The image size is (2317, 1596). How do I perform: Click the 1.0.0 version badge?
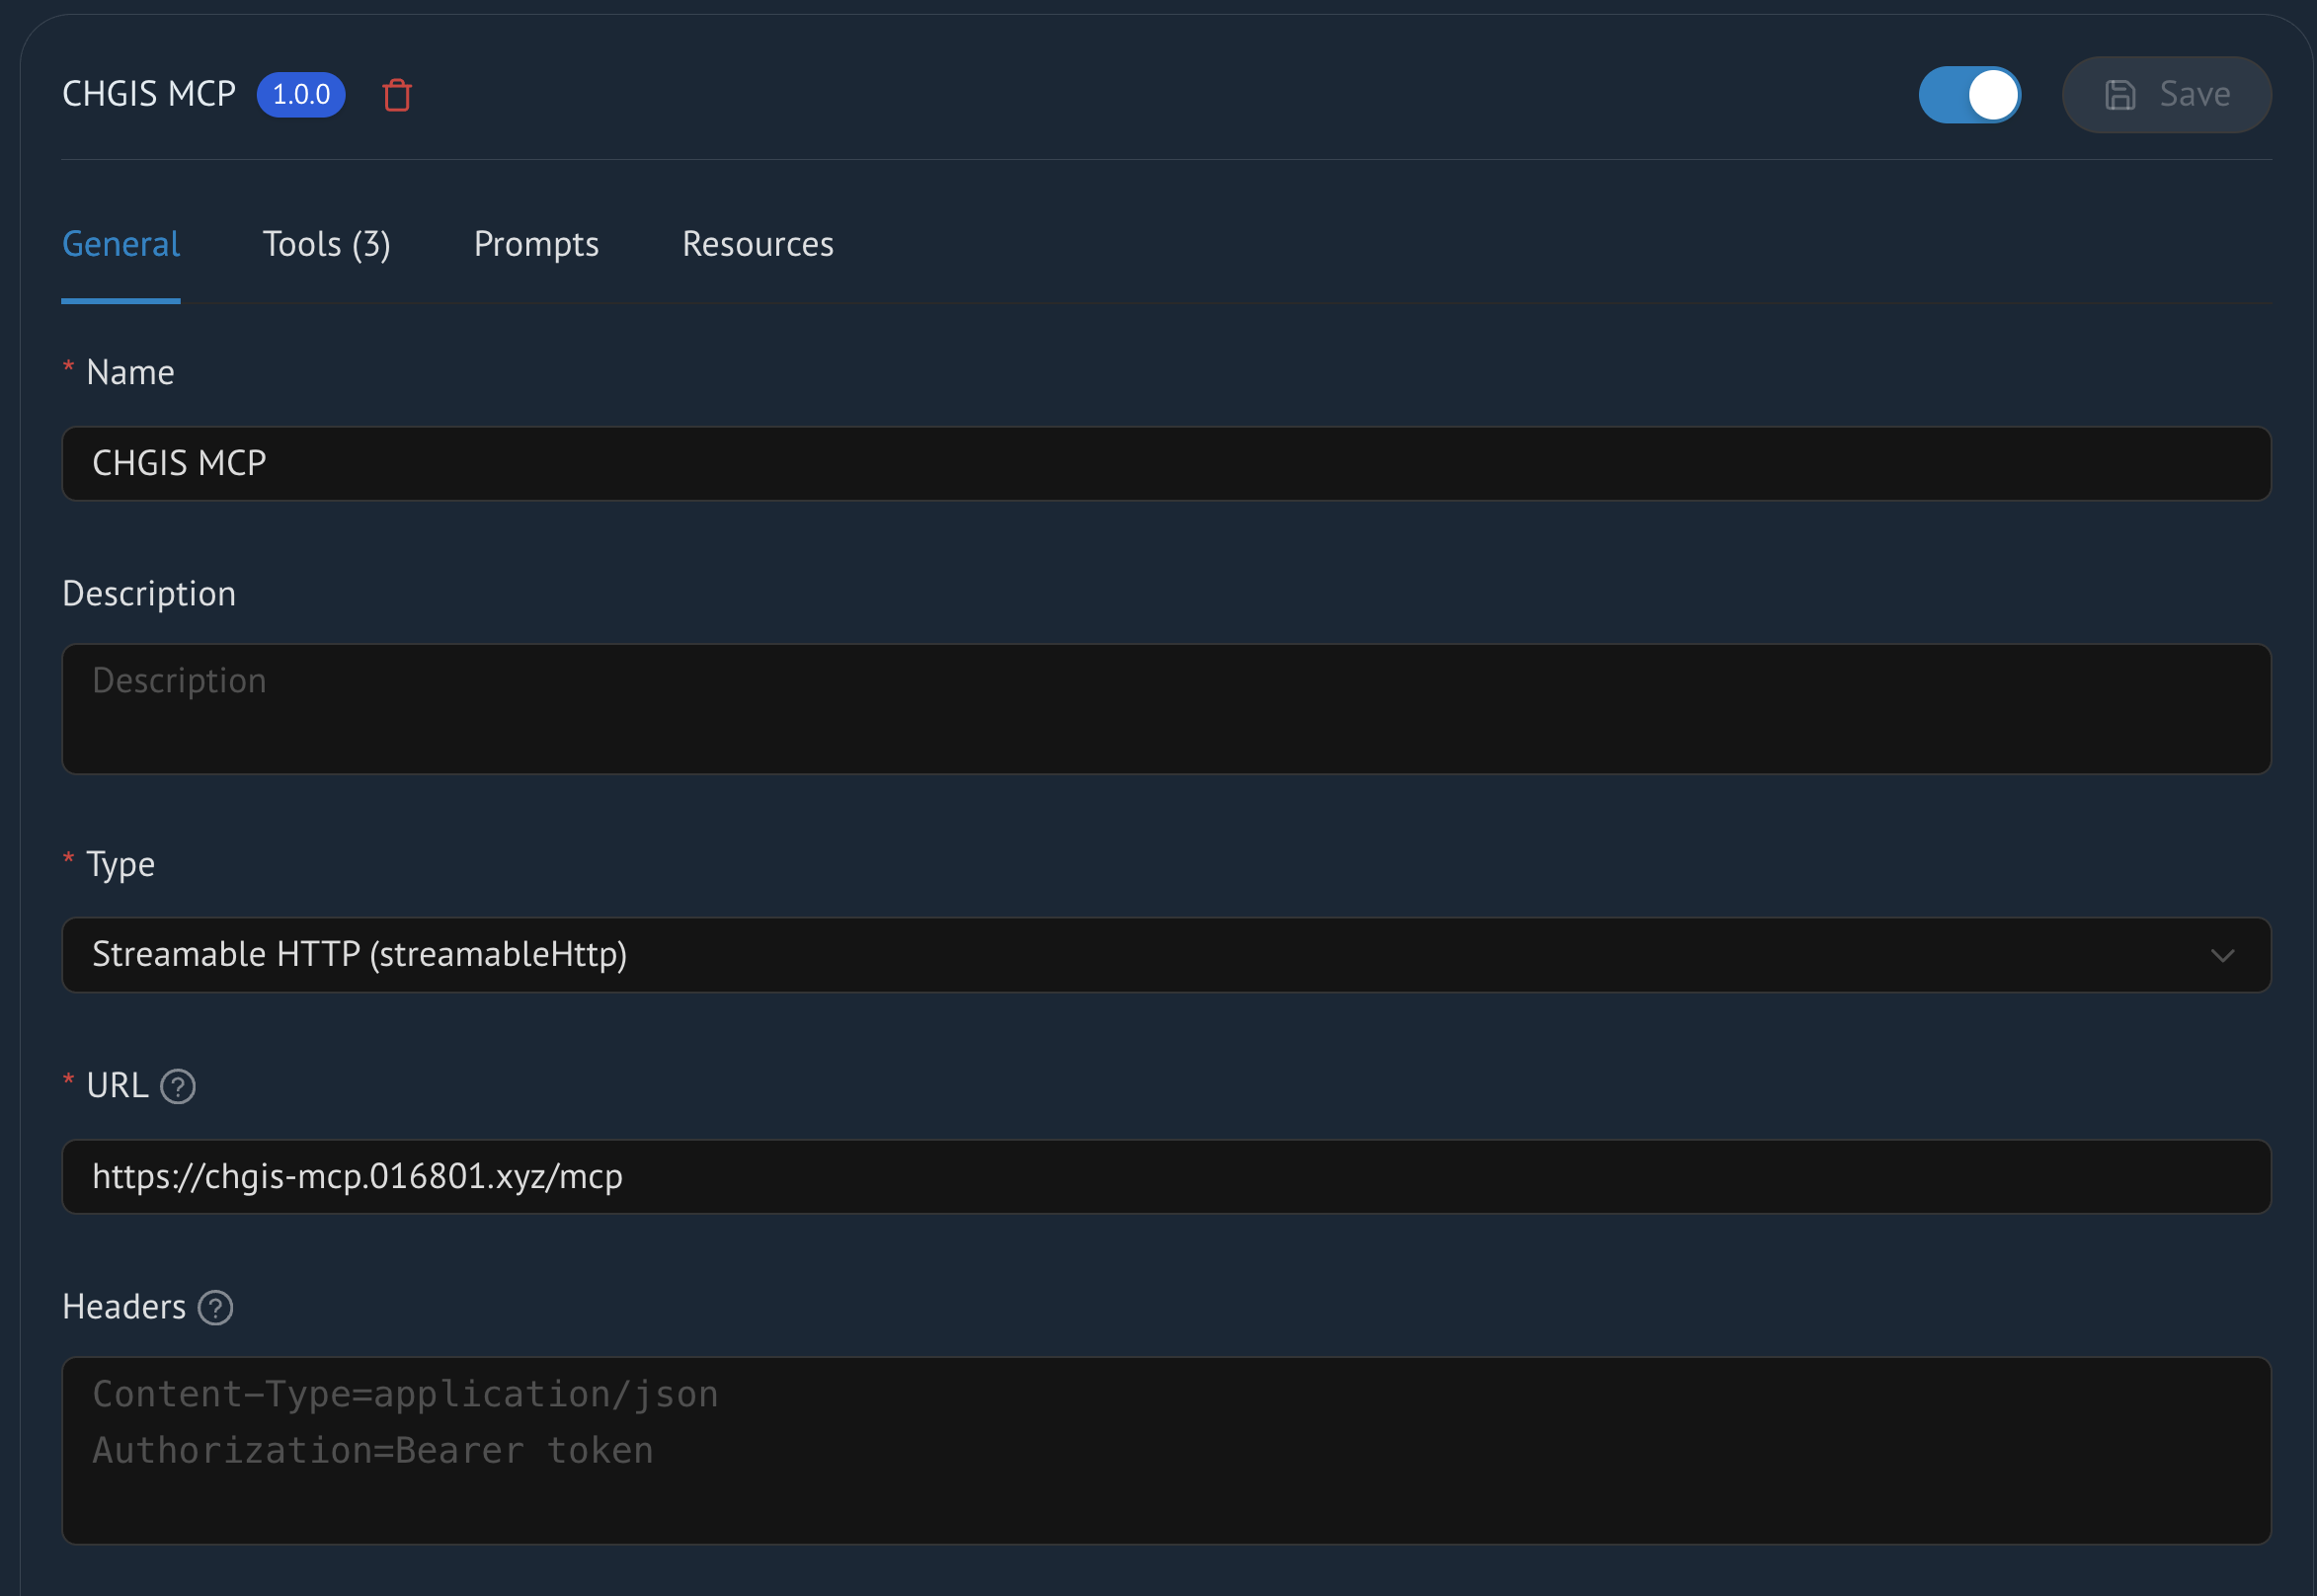tap(301, 95)
